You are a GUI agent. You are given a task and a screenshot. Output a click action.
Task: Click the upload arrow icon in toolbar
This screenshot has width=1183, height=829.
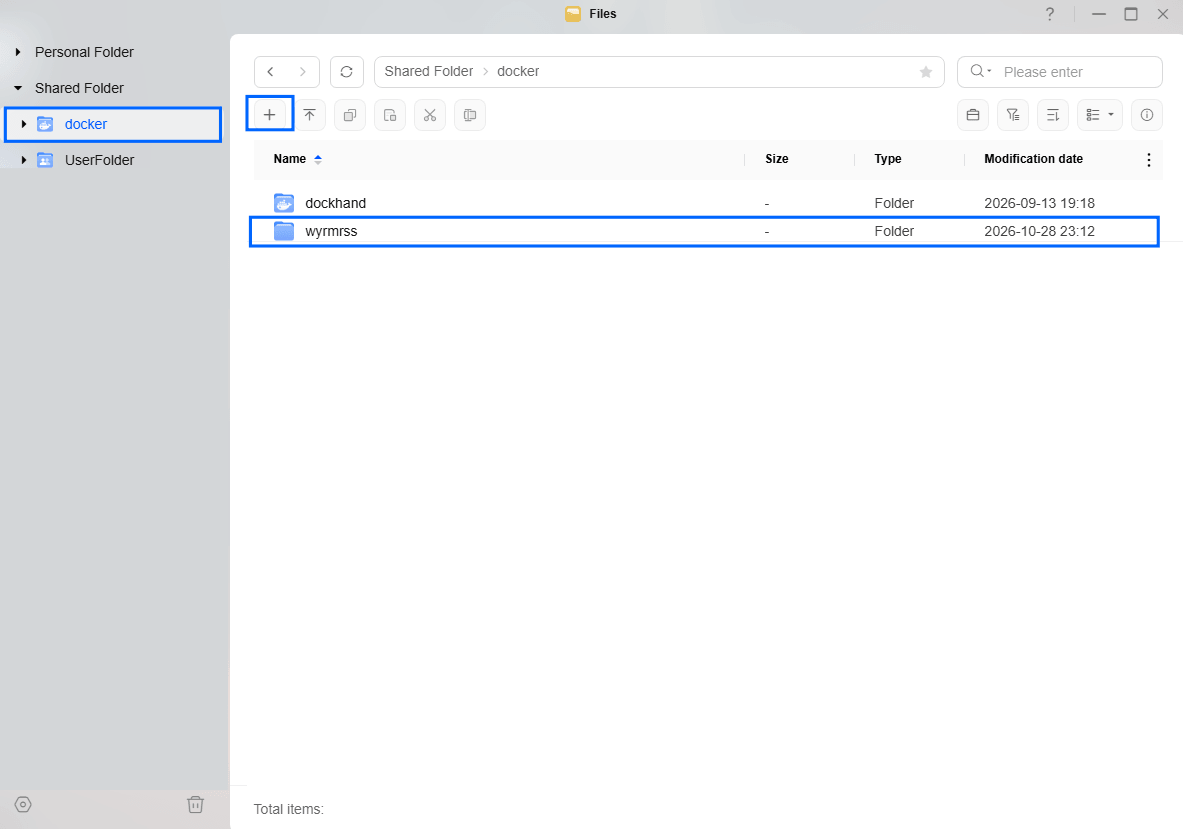click(309, 115)
